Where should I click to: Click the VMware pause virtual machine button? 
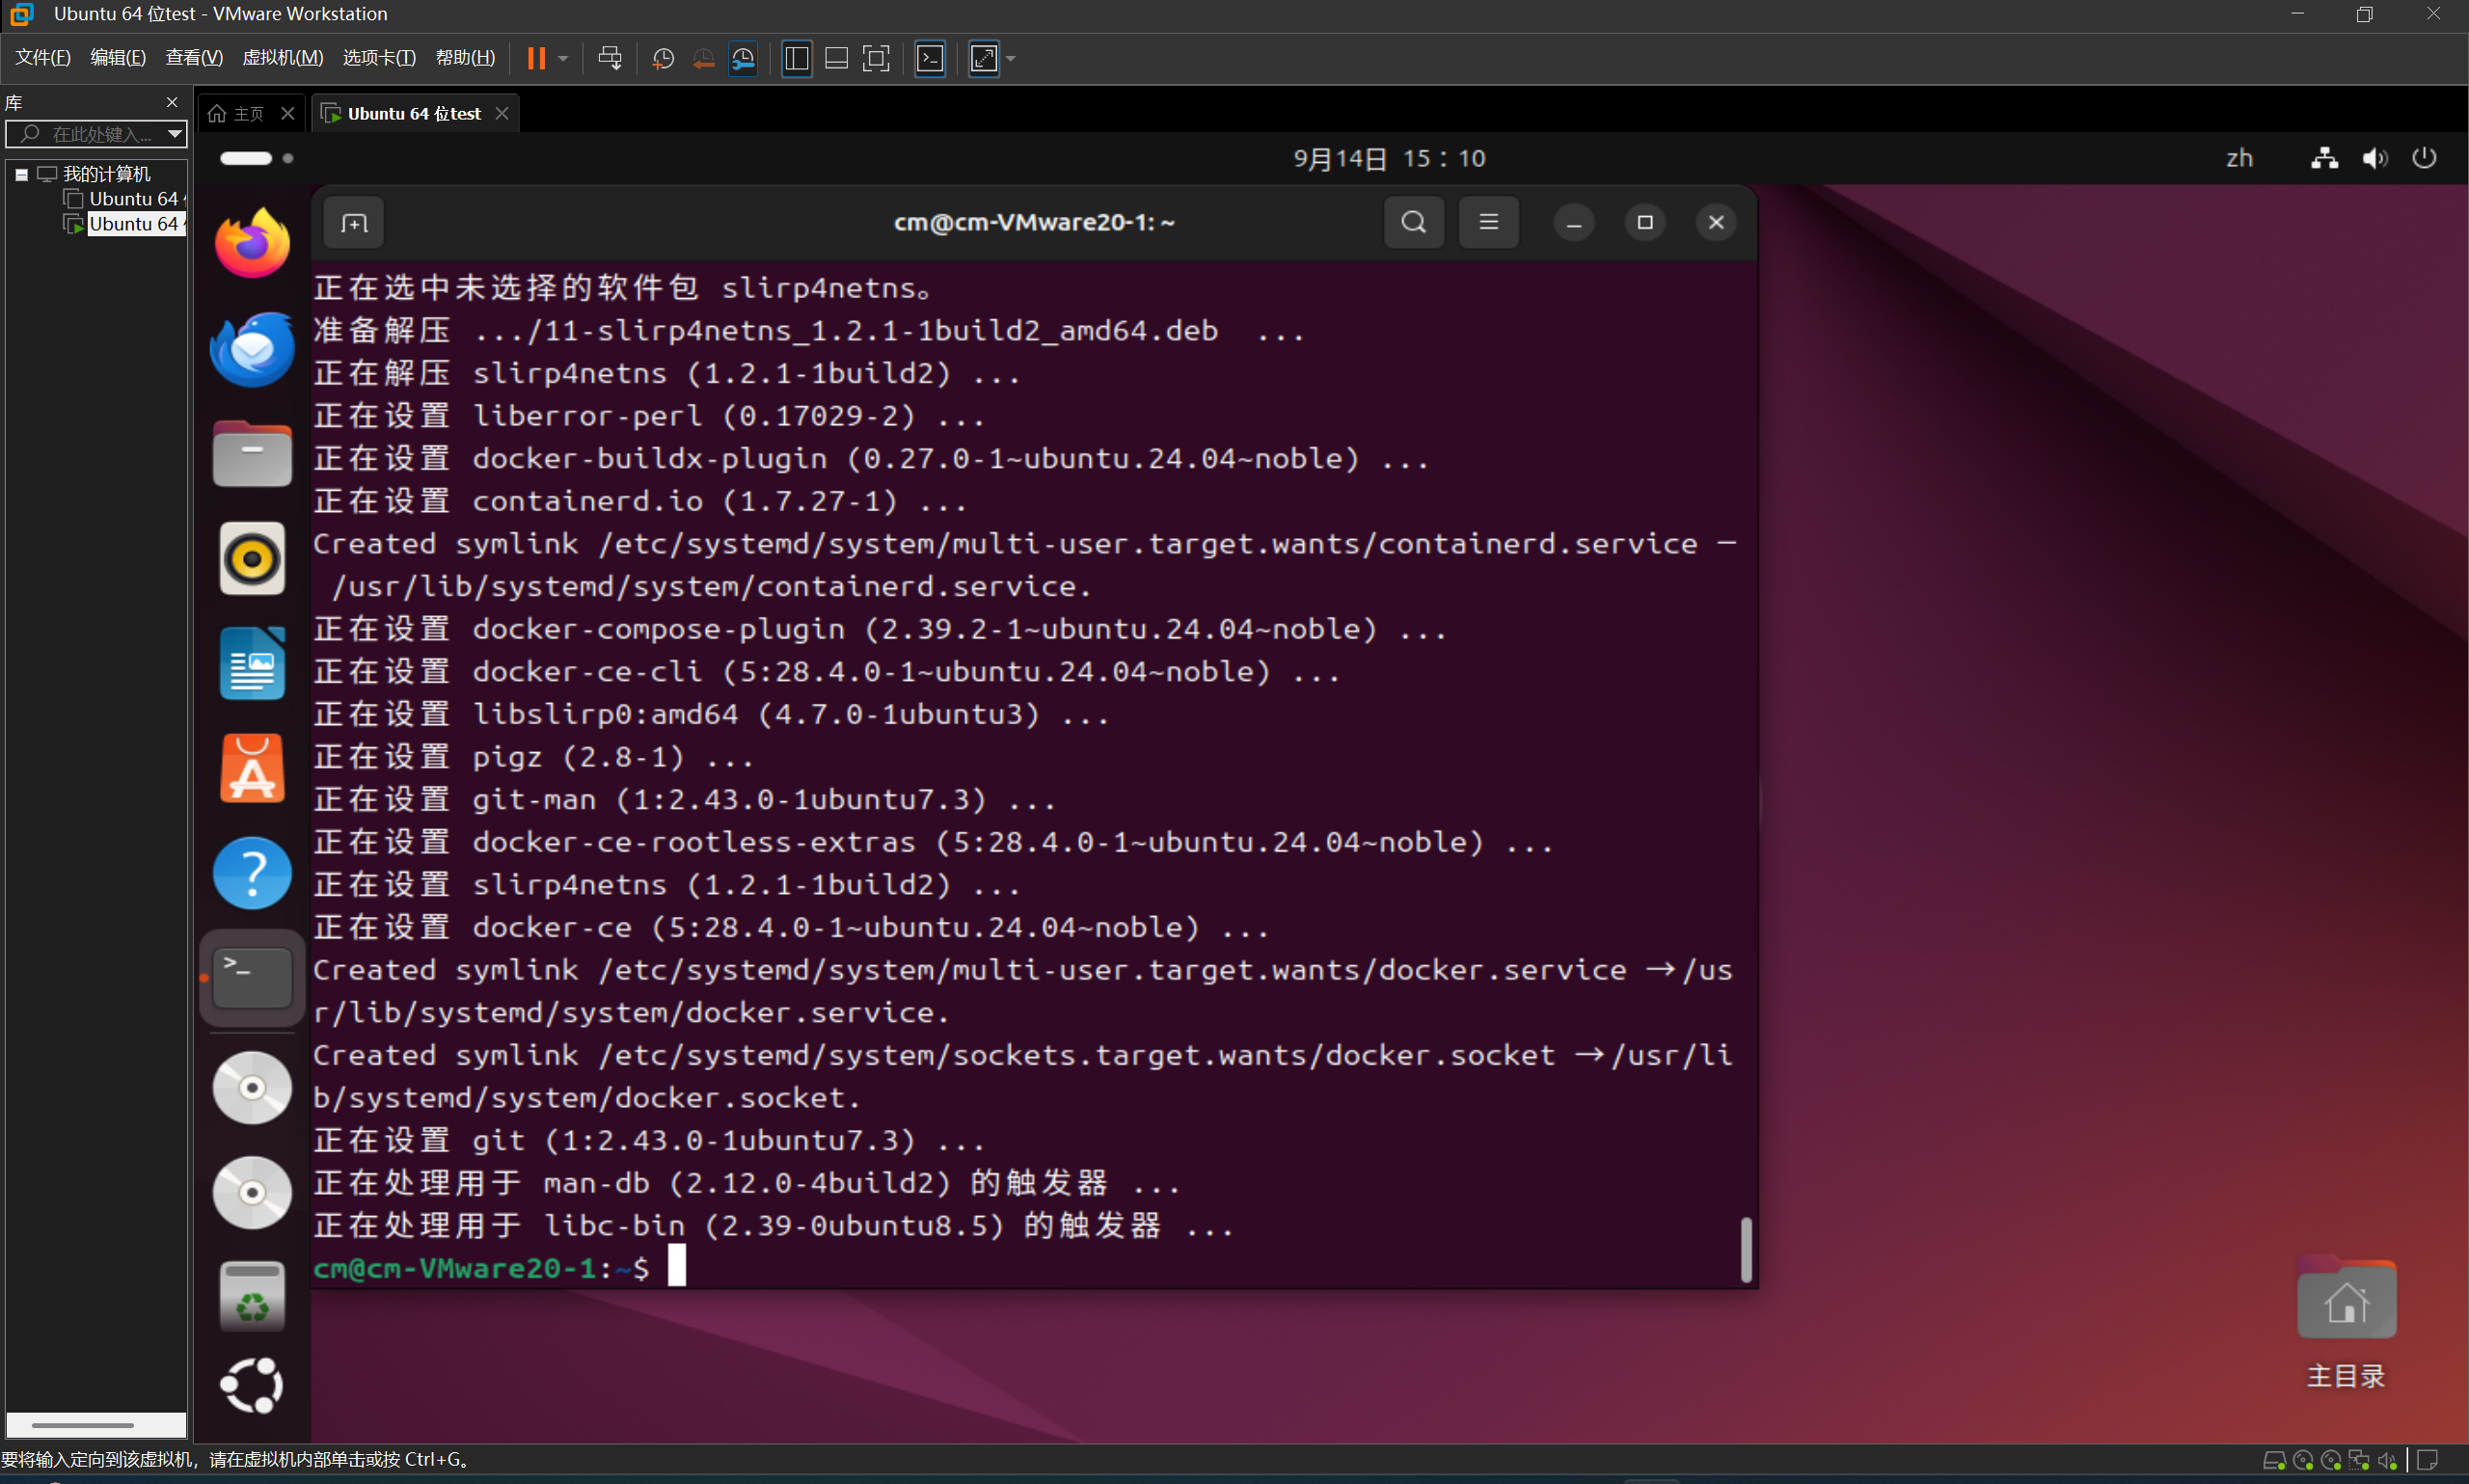(x=536, y=58)
